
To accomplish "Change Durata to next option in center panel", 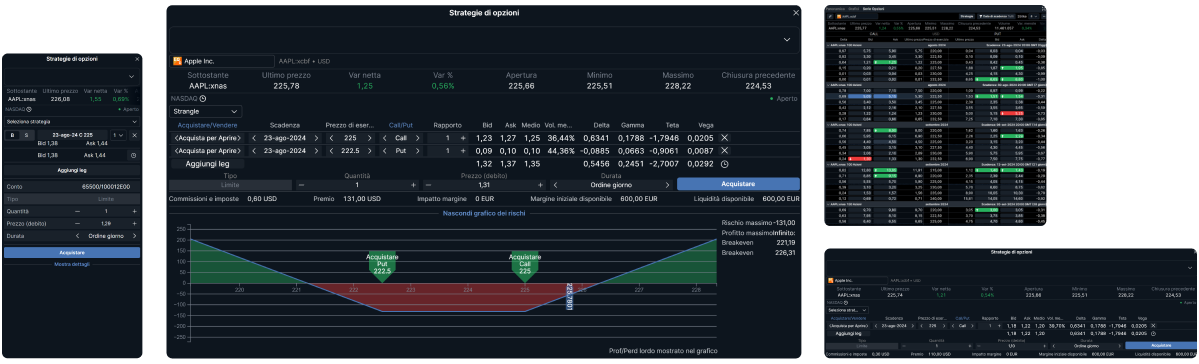I will coord(668,184).
